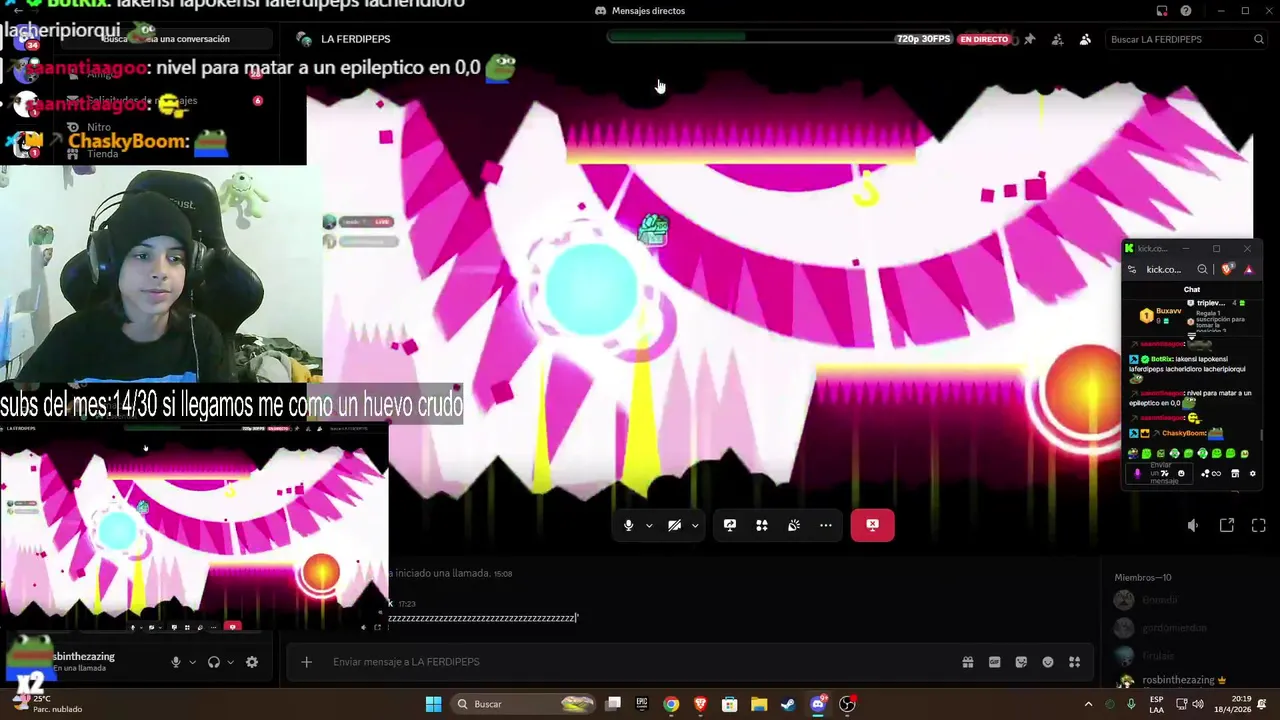This screenshot has height=720, width=1280.
Task: Open microphone options arrow in call controls
Action: click(649, 526)
